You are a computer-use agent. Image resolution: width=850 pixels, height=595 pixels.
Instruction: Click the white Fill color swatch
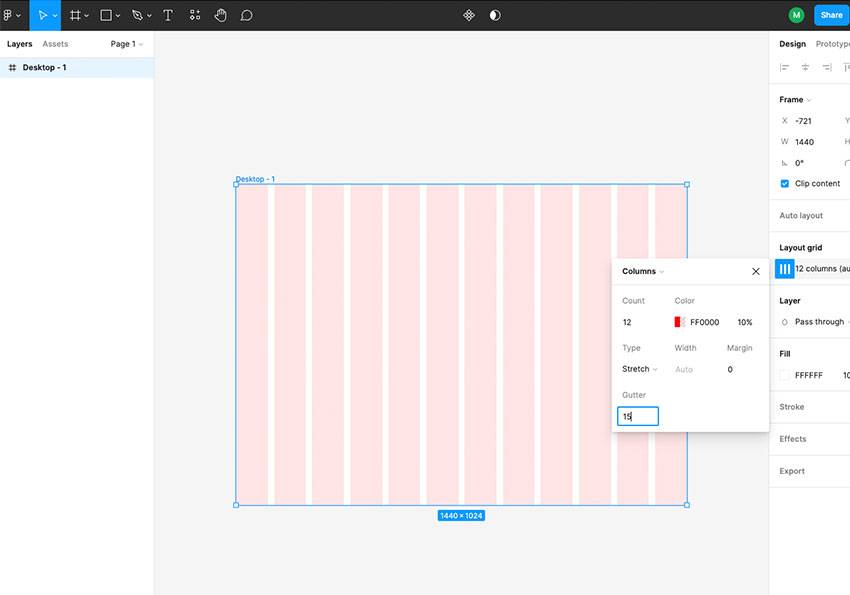pyautogui.click(x=784, y=375)
